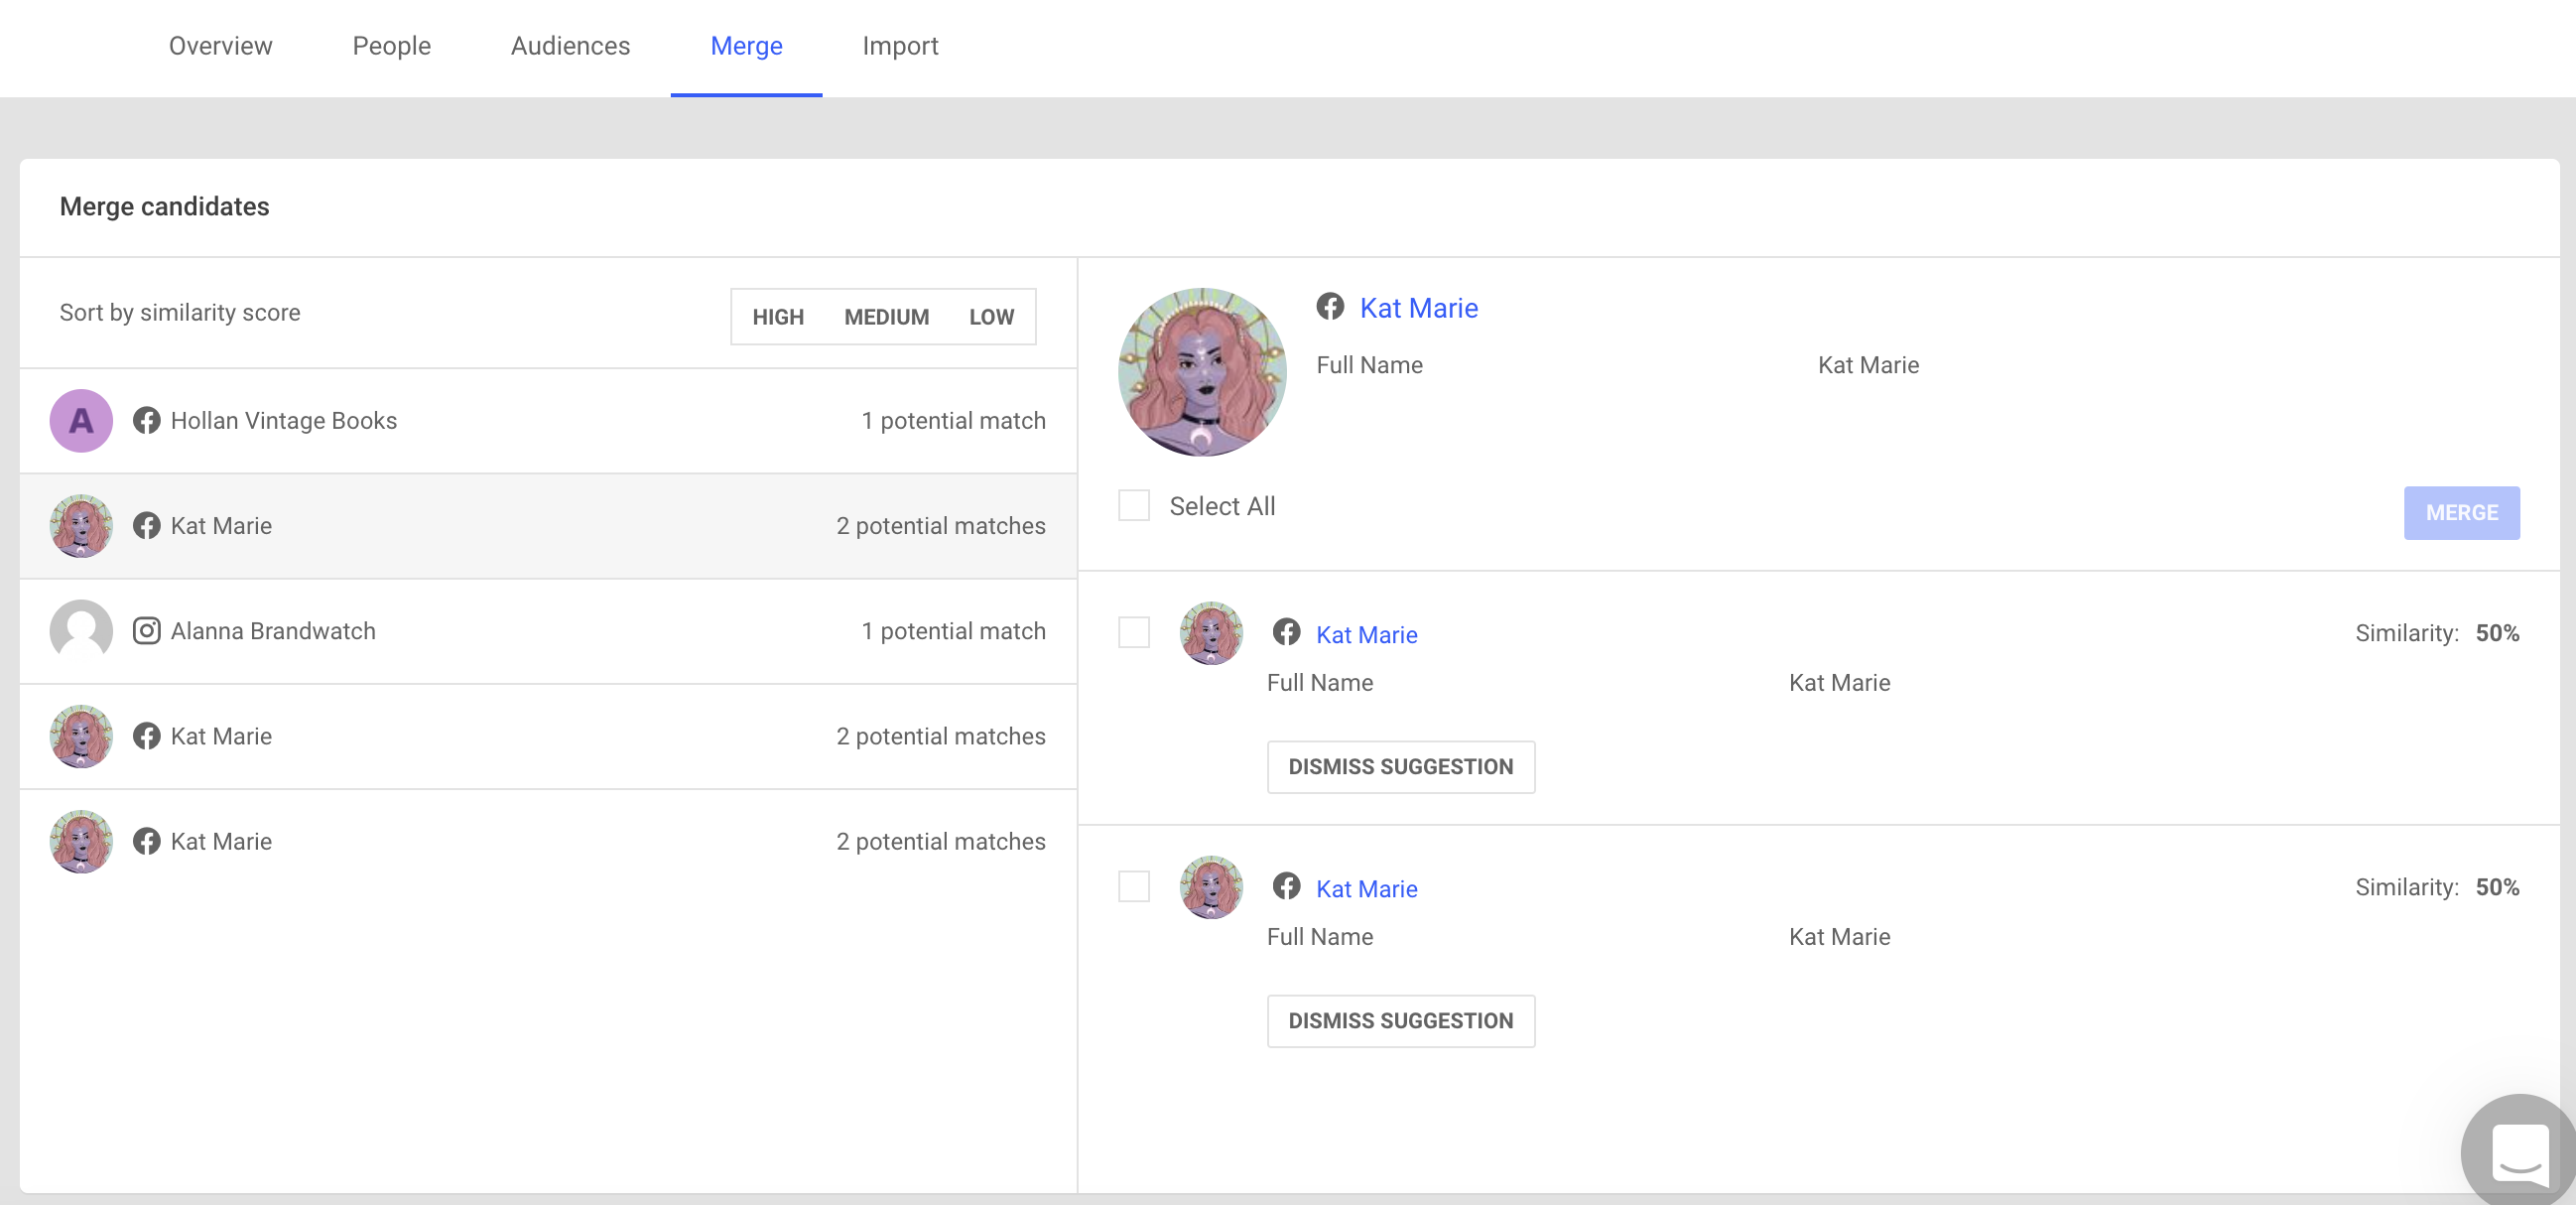Sort by MEDIUM similarity score

(886, 317)
